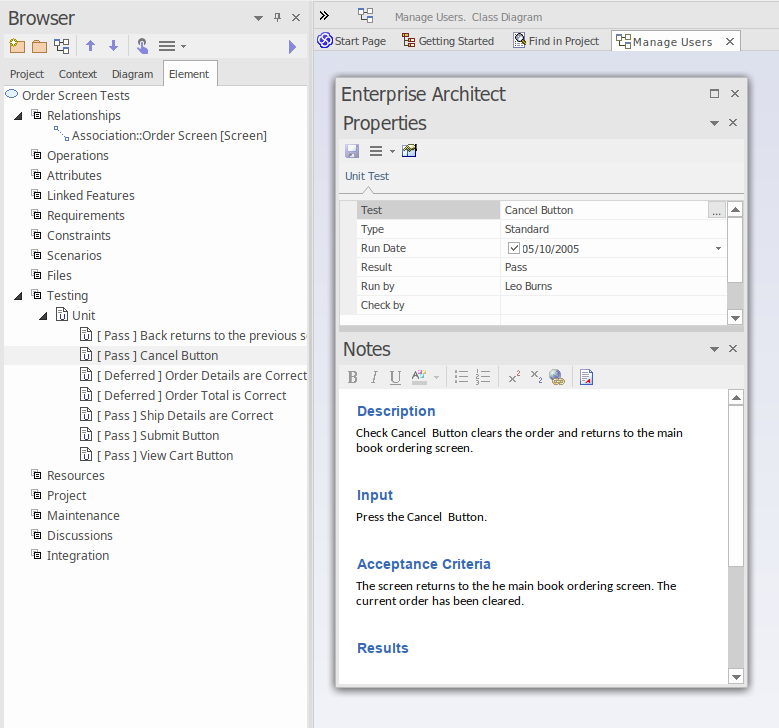Screen dimensions: 779x728
Task: Switch to the Context tab in Browser
Action: pos(78,74)
